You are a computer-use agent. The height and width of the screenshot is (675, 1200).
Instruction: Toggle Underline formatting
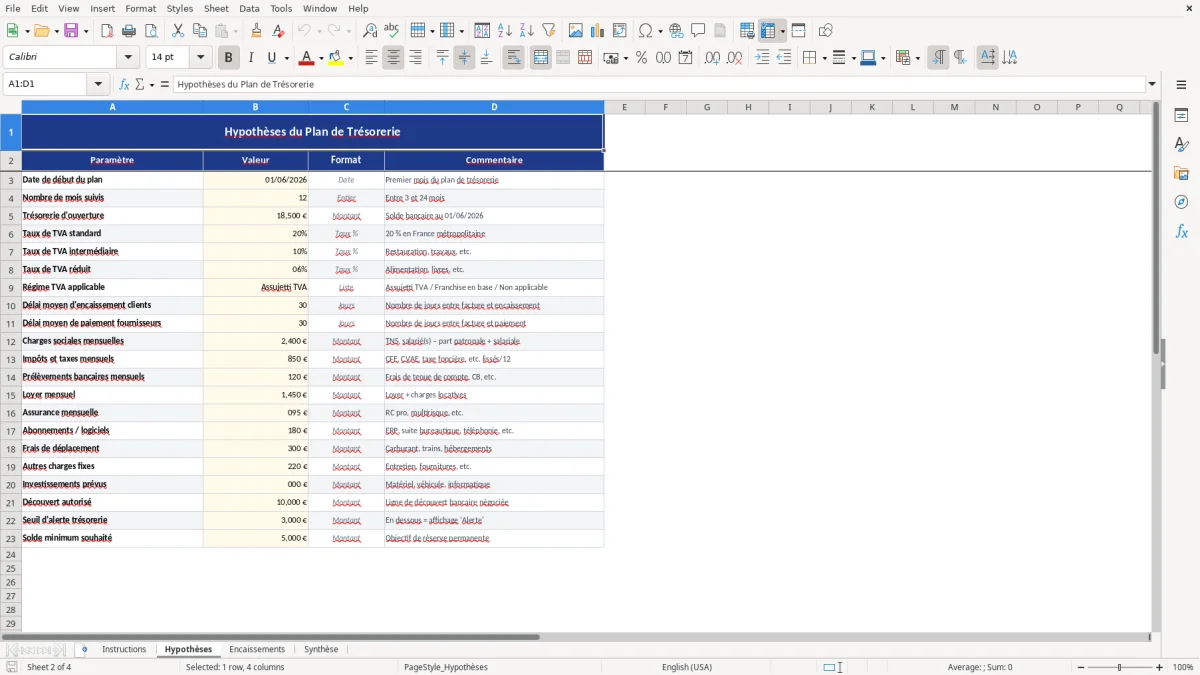pos(272,58)
